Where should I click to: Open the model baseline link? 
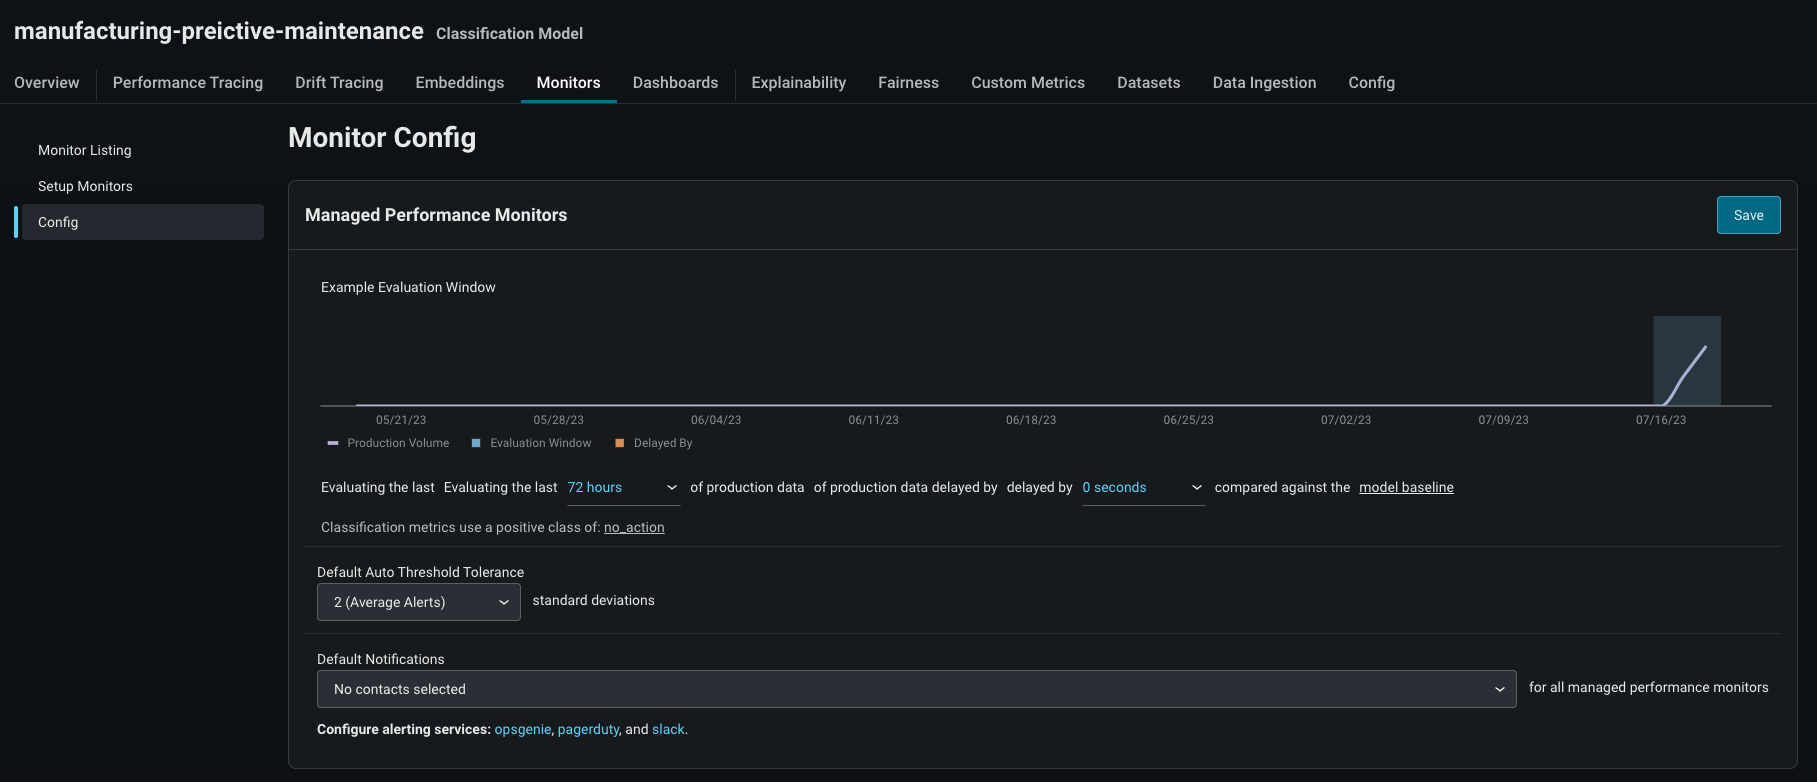coord(1406,487)
